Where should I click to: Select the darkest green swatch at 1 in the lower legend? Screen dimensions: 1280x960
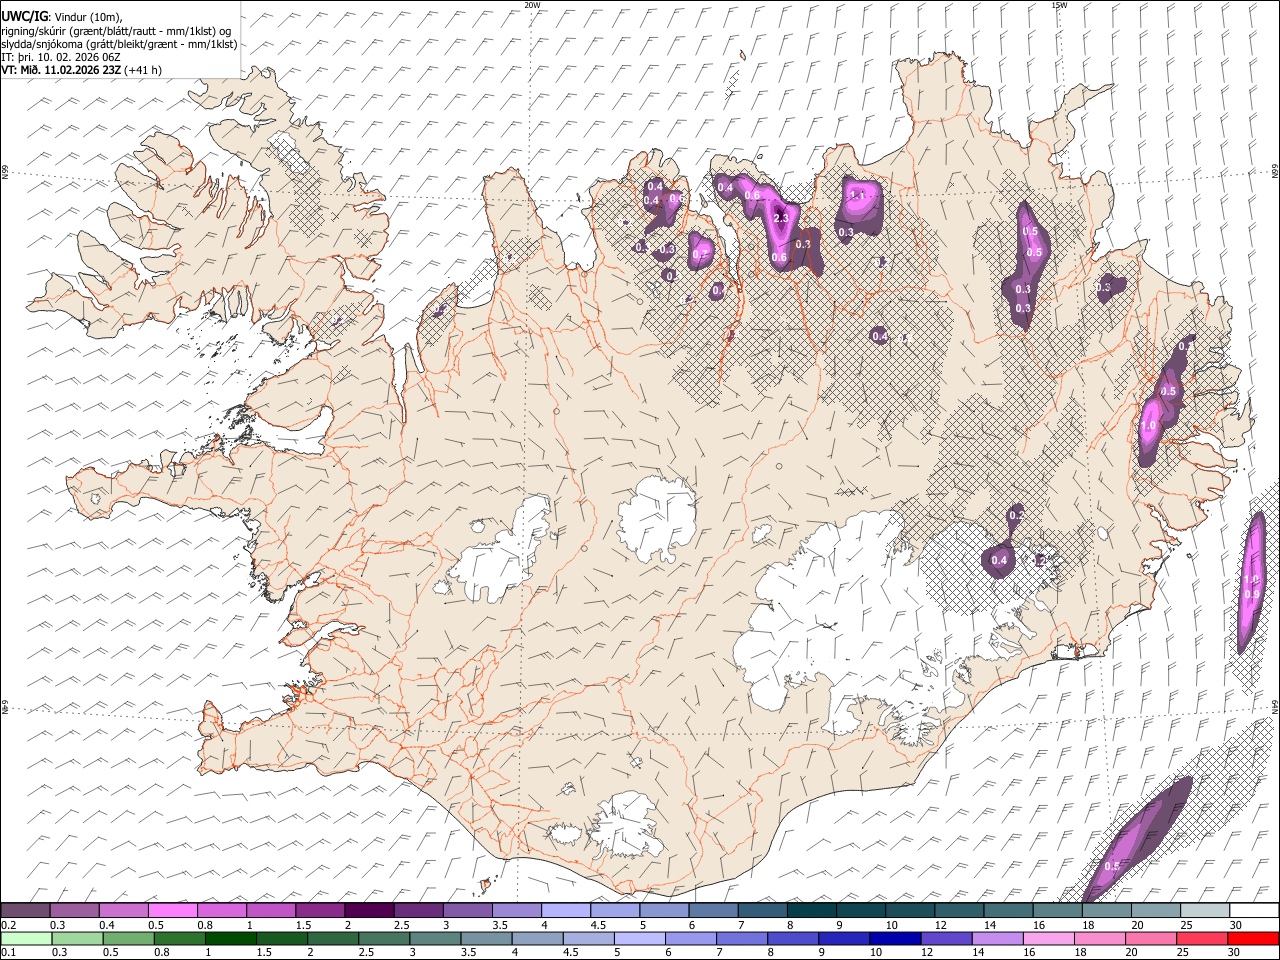tap(230, 938)
